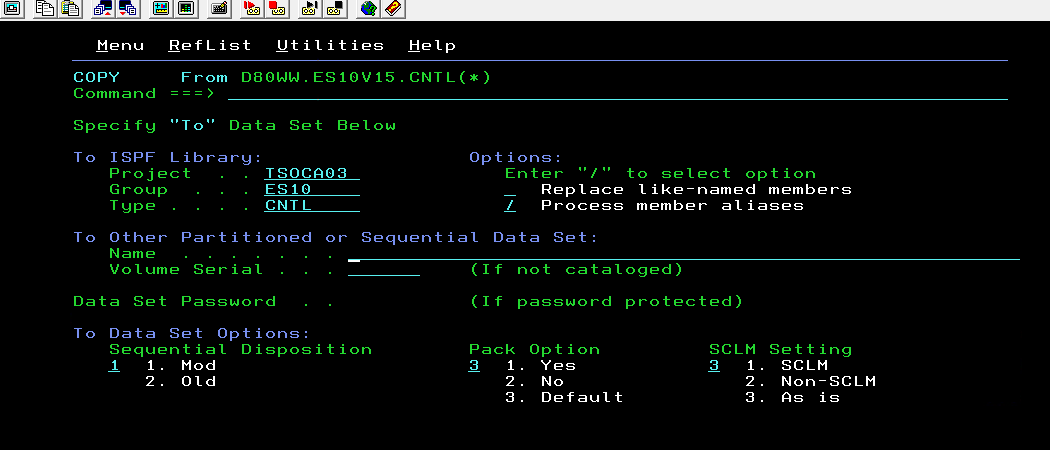Click the Copy toolbar icon
The height and width of the screenshot is (450, 1050).
45,9
